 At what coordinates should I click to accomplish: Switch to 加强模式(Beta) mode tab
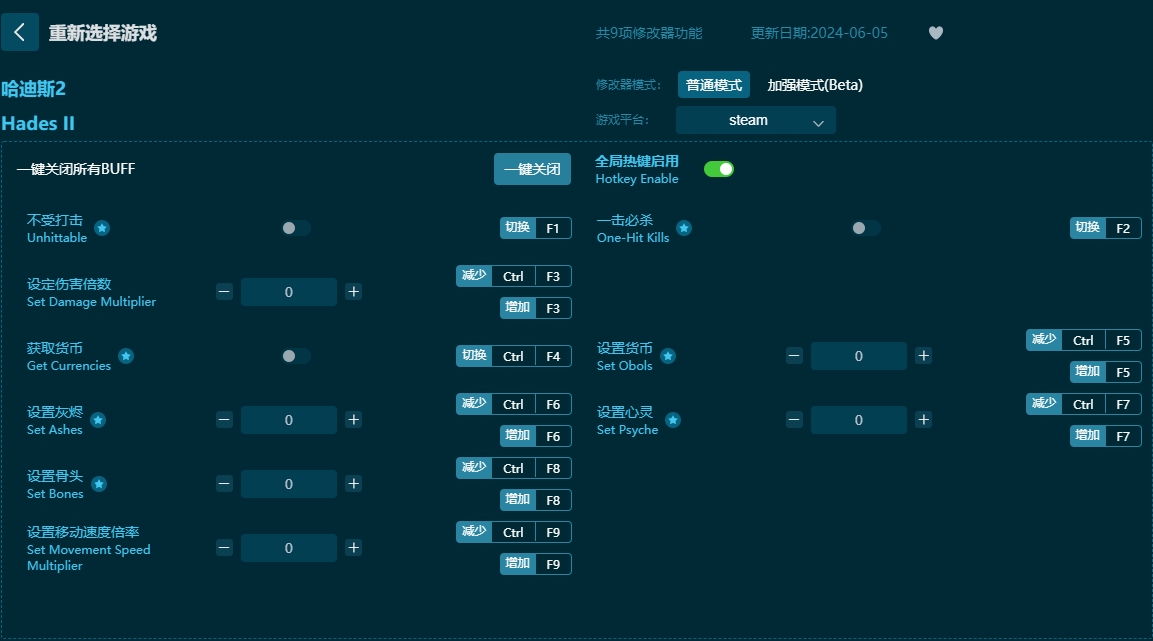pyautogui.click(x=814, y=85)
